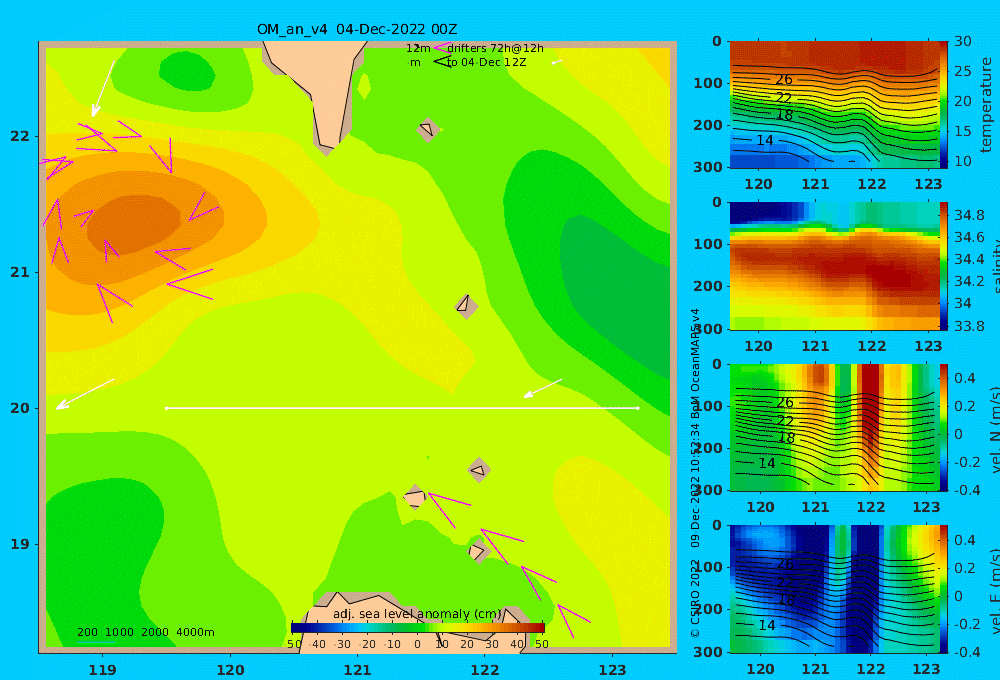Image resolution: width=1000 pixels, height=680 pixels.
Task: Click the 26 contour label in temperature panel
Action: coord(784,80)
